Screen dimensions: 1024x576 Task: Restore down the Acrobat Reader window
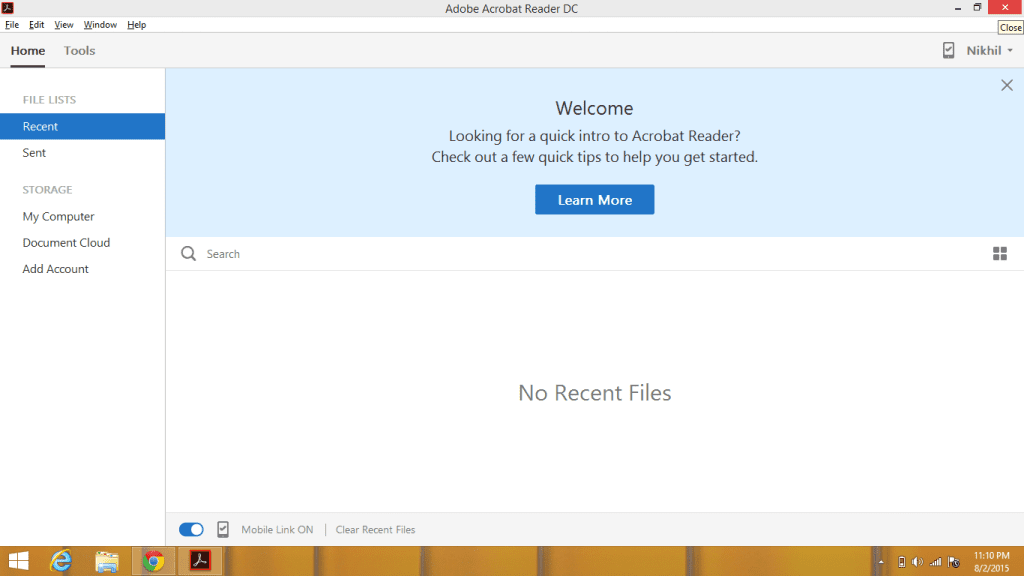coord(977,8)
